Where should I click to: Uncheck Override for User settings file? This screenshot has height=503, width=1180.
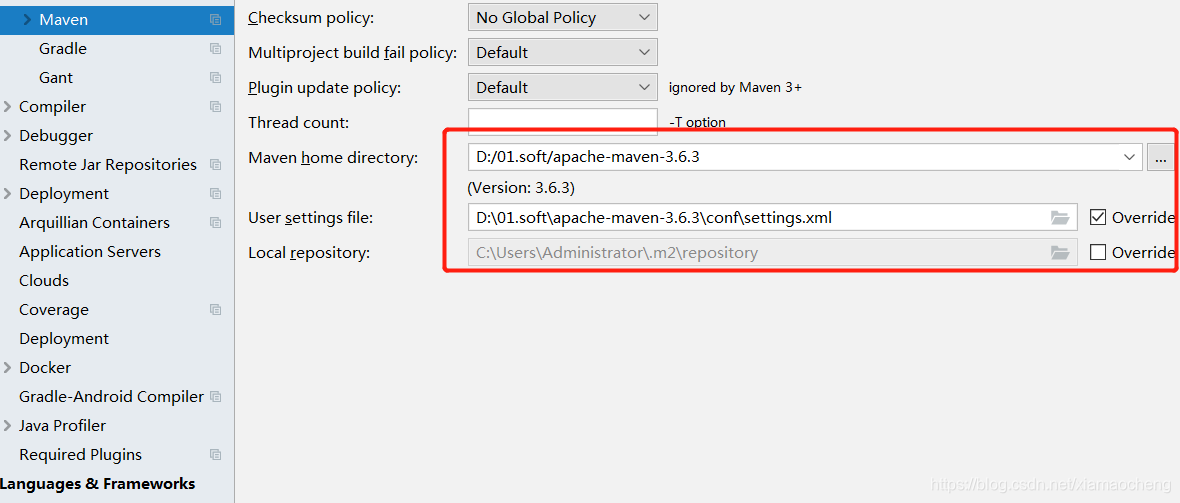(x=1098, y=218)
